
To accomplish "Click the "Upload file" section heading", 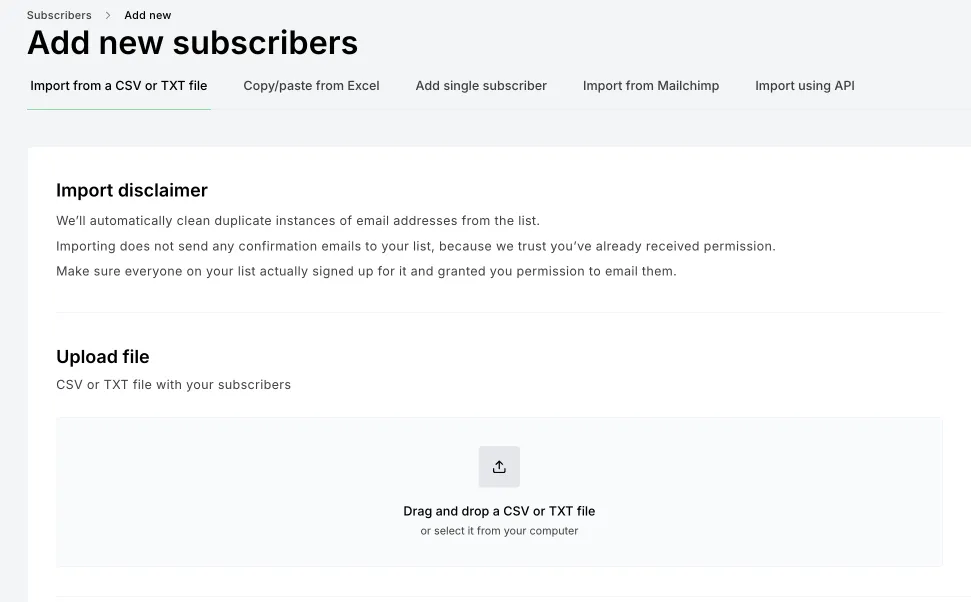I will [103, 357].
